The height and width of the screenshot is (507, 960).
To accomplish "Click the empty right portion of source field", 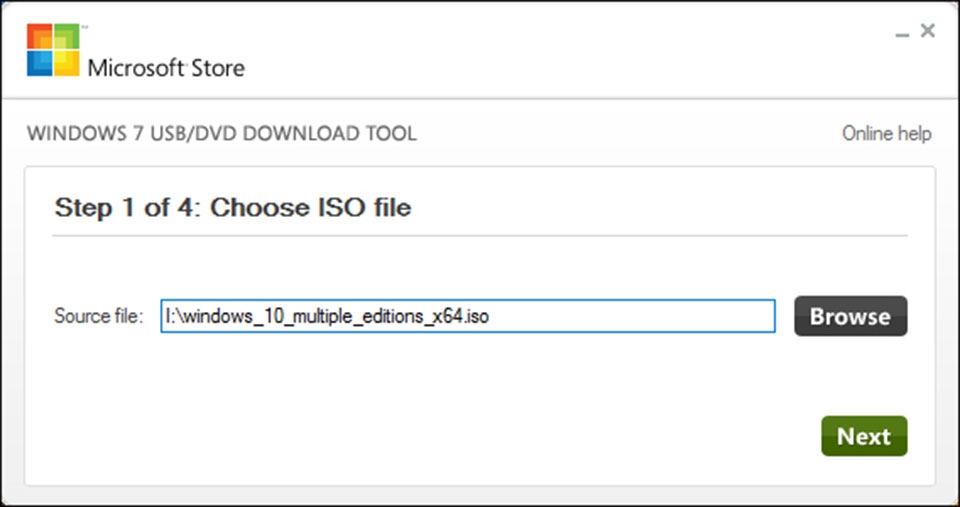I will pos(631,316).
